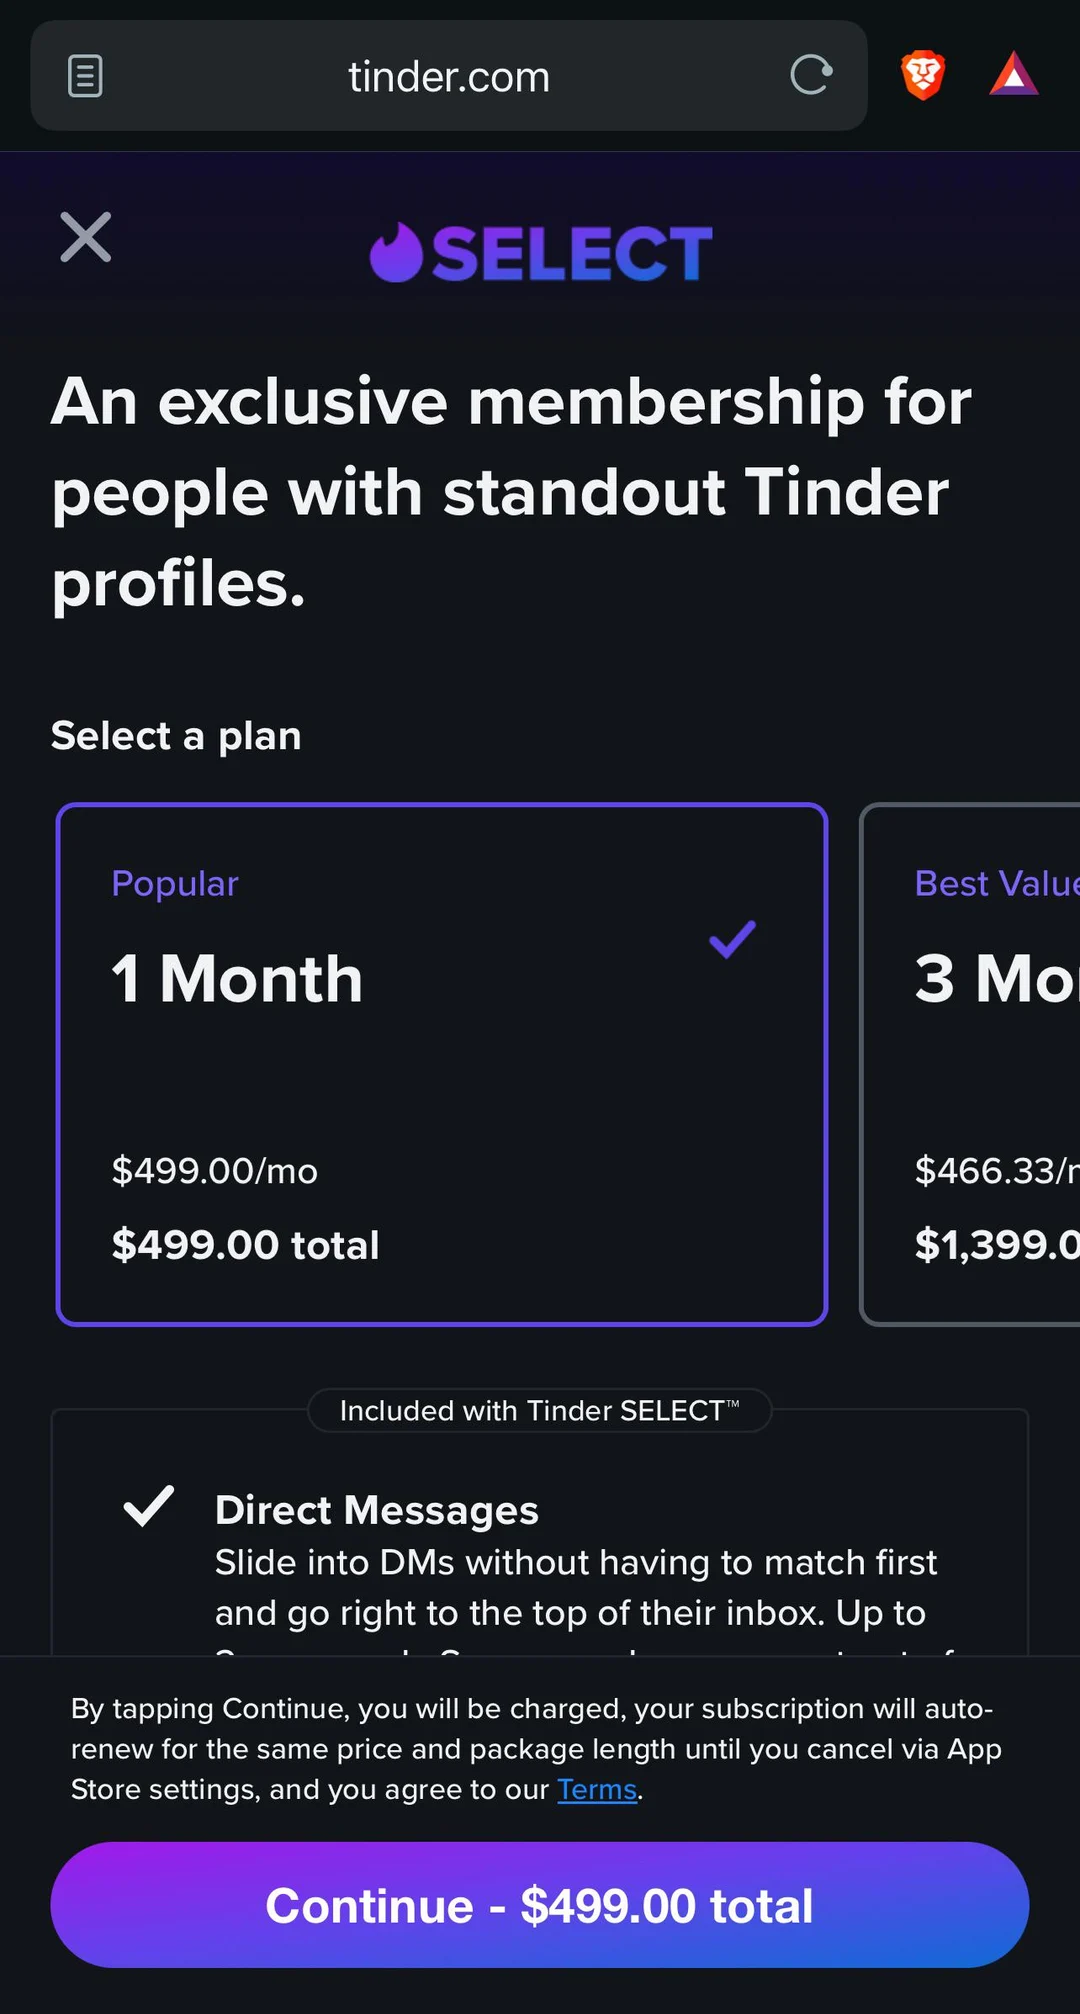This screenshot has width=1080, height=2014.
Task: Open the Terms link
Action: (x=596, y=1789)
